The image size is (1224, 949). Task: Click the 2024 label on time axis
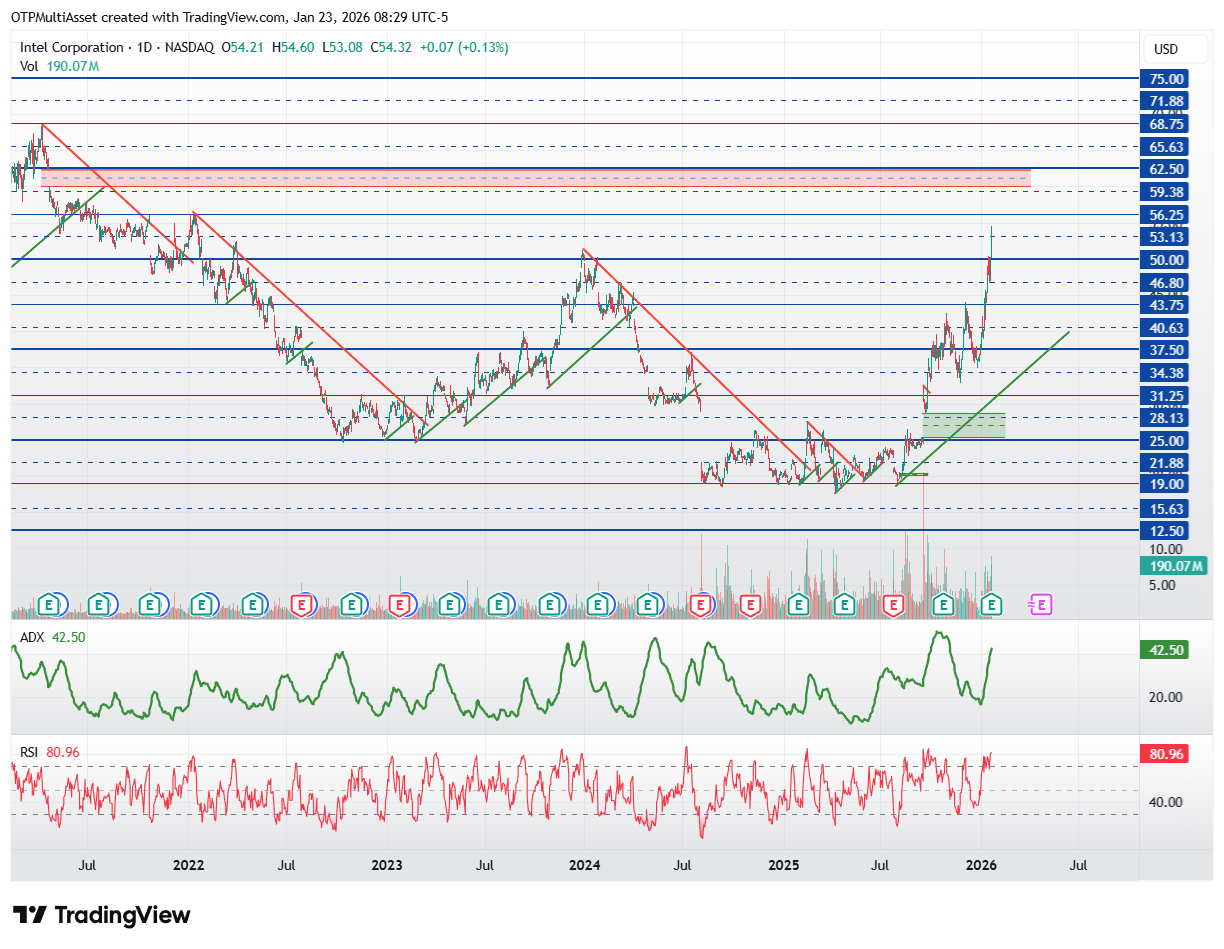tap(585, 864)
